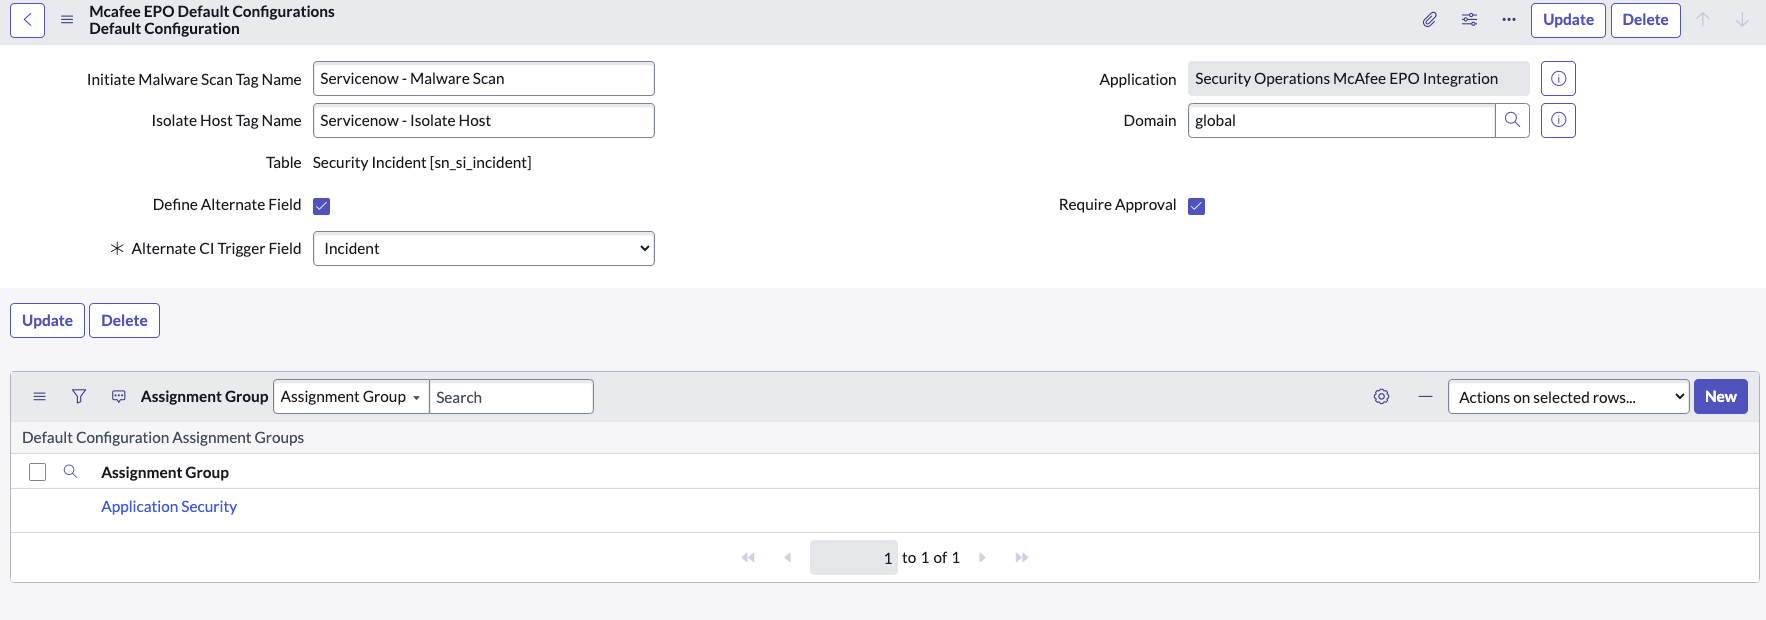Screen dimensions: 1766x620
Task: Go to next page of list
Action: pyautogui.click(x=982, y=558)
